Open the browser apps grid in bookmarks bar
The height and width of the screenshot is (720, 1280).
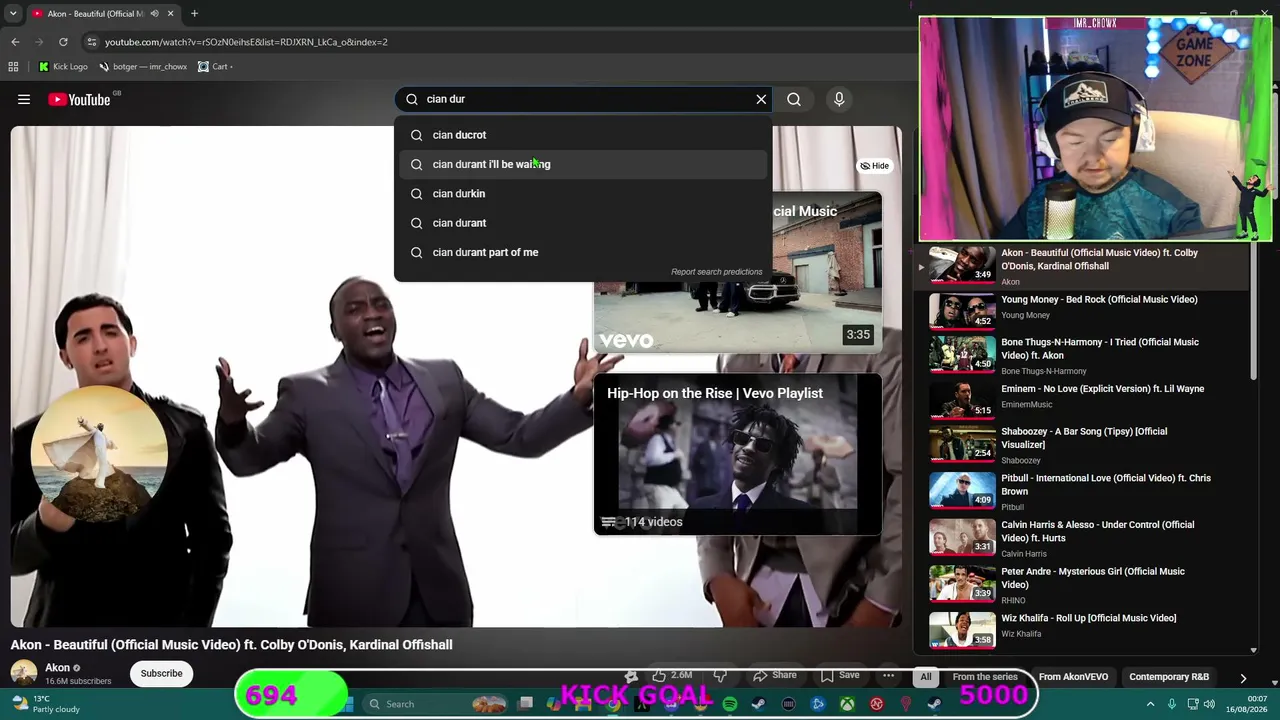[13, 67]
